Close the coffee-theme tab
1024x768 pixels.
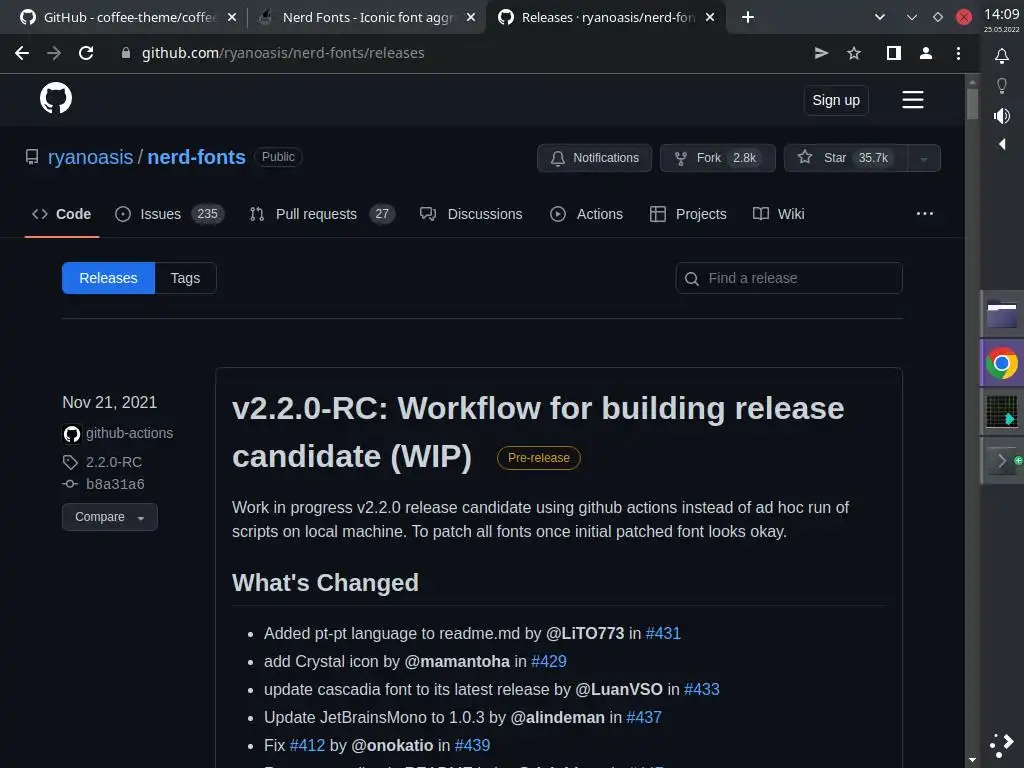(x=232, y=17)
